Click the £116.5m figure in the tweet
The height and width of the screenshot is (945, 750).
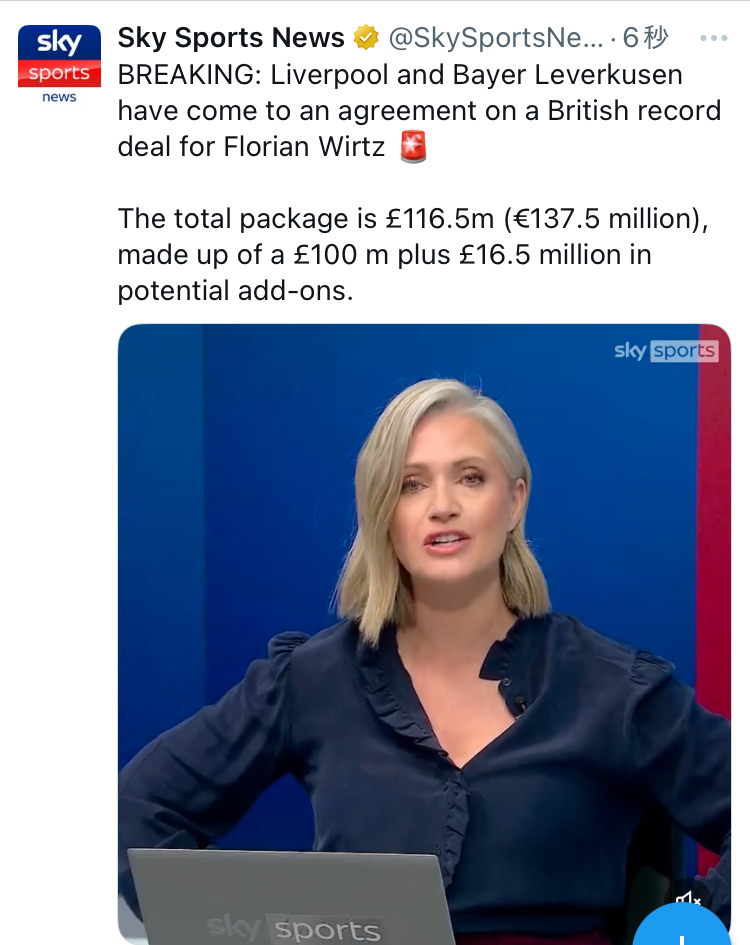point(440,219)
